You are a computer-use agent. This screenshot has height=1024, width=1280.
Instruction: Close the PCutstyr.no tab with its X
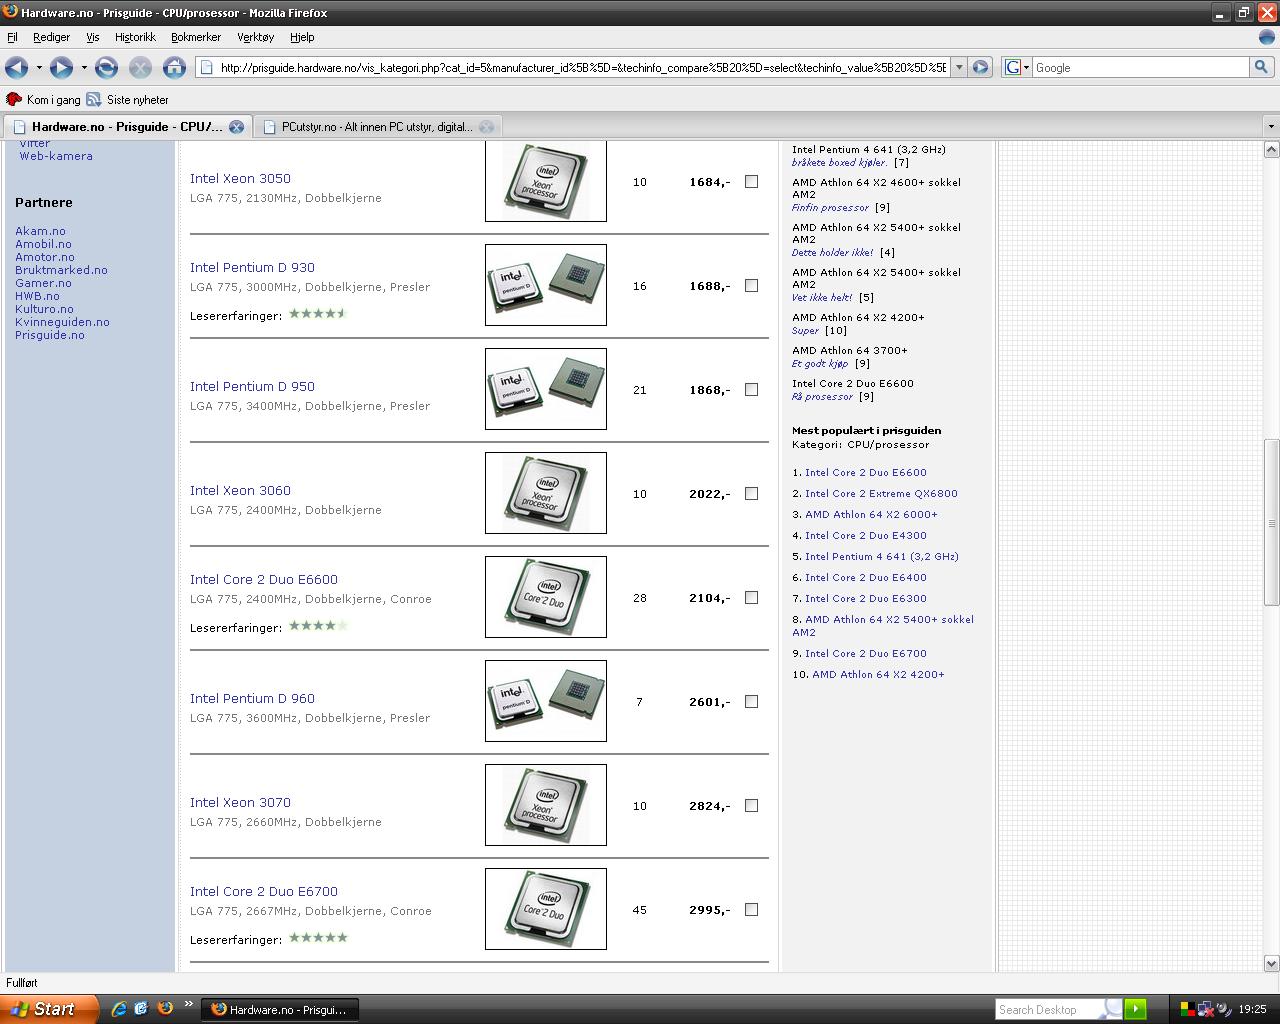486,127
